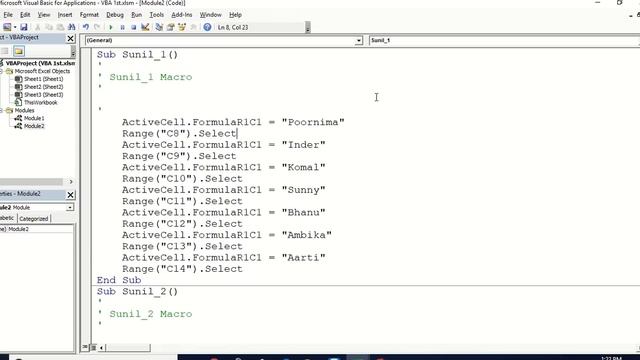Viewport: 640px width, 360px height.
Task: Toggle Folders in the Project Explorer toolbar
Action: tap(18, 51)
